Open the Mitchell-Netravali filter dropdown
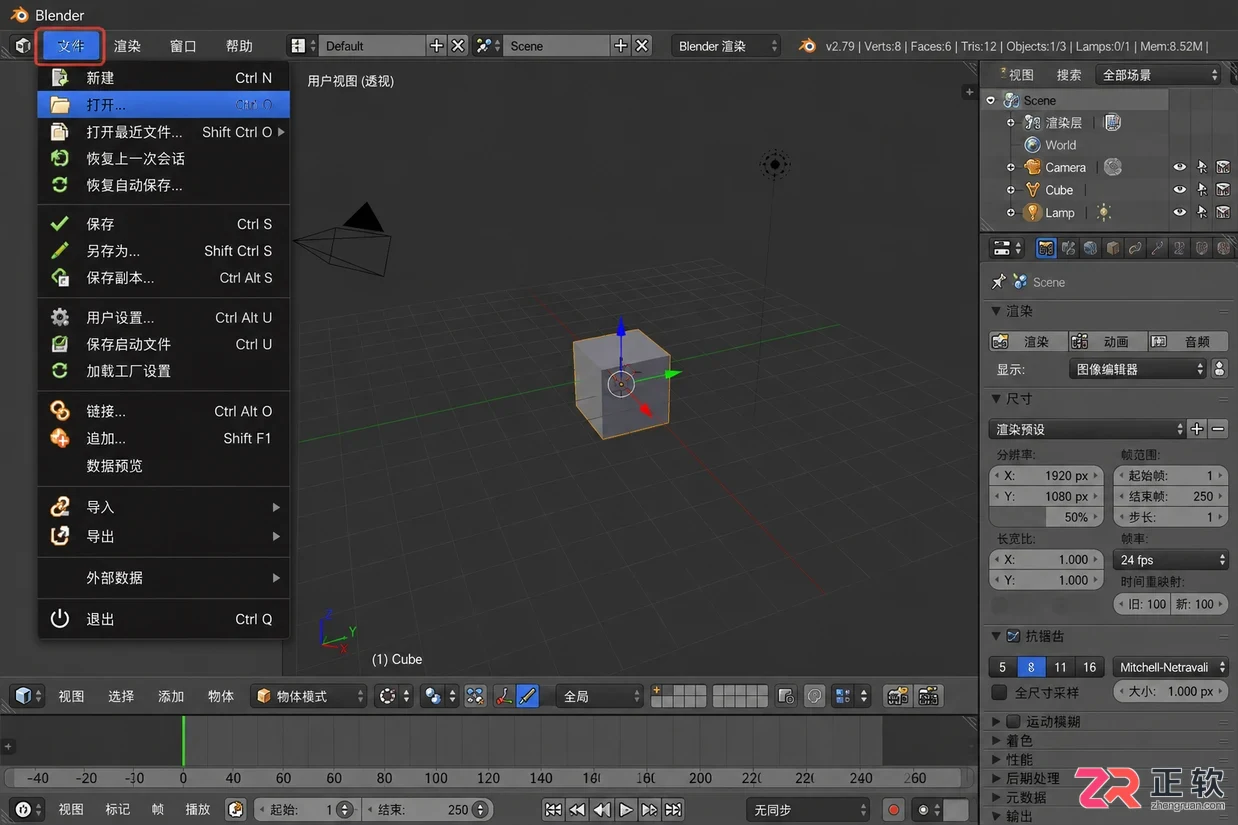Viewport: 1238px width, 825px height. [1171, 667]
